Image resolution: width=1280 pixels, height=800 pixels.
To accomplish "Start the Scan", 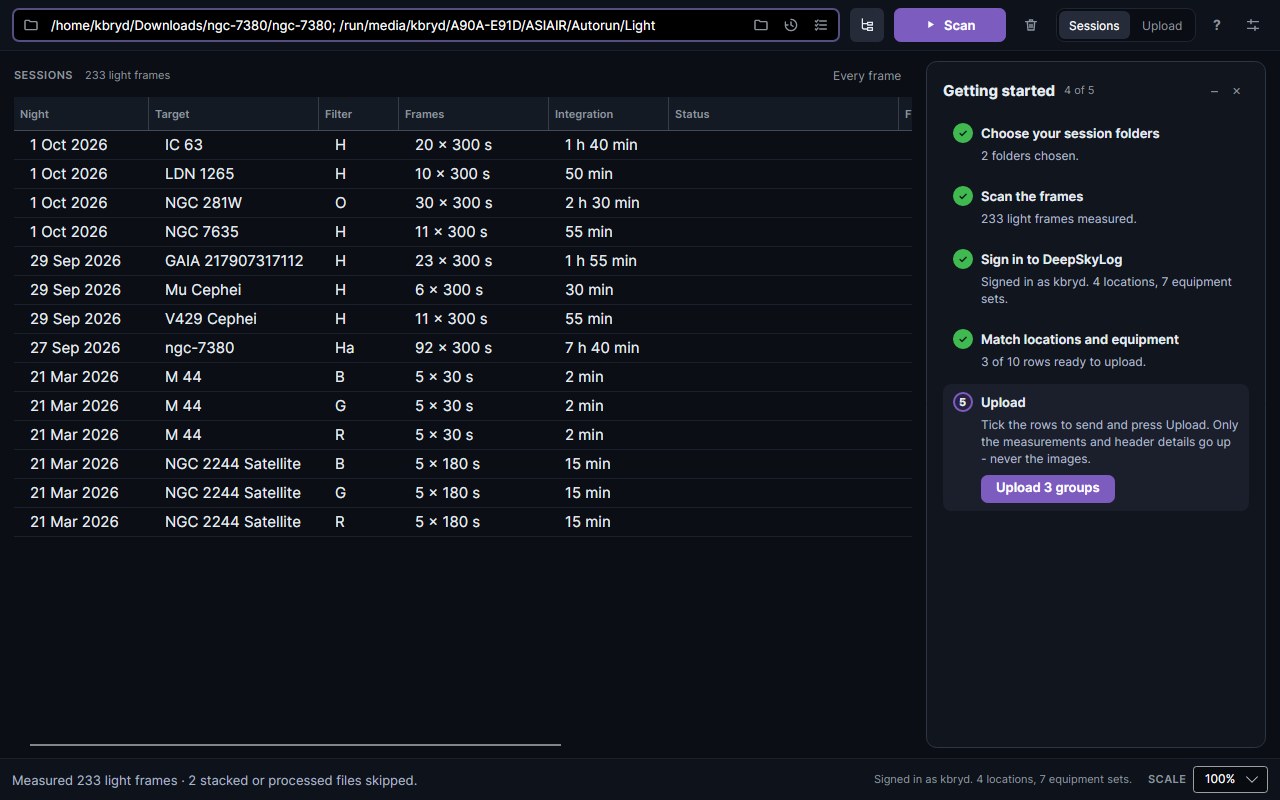I will click(950, 25).
